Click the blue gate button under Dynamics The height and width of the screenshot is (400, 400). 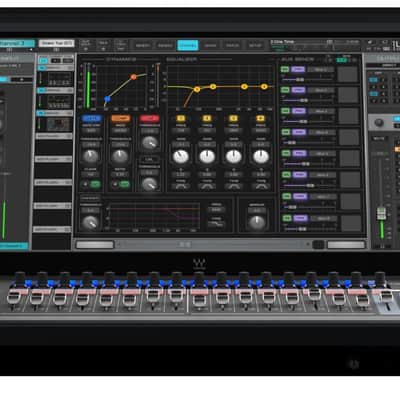pos(92,119)
